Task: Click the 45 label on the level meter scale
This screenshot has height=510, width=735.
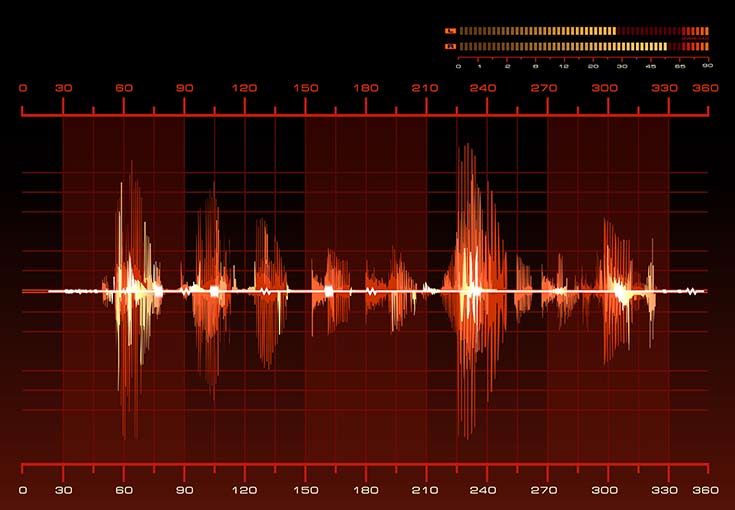Action: pyautogui.click(x=651, y=67)
